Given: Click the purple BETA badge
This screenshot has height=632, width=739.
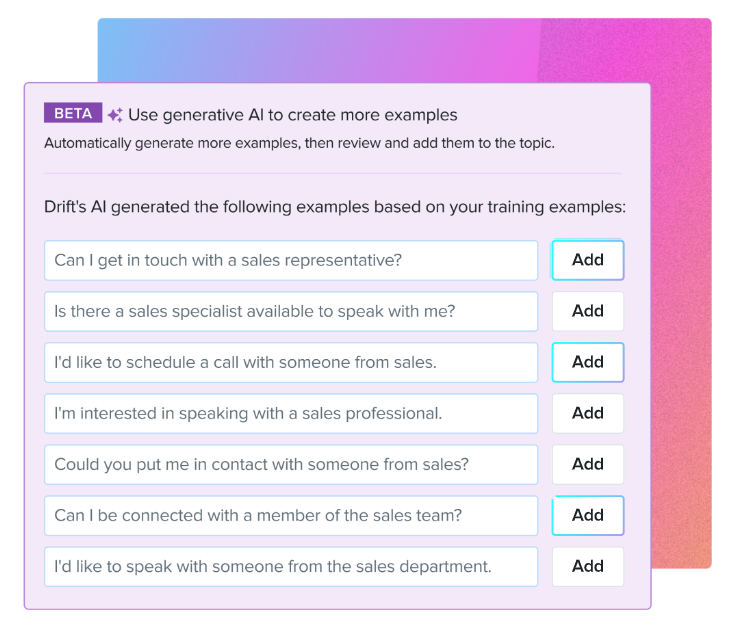Looking at the screenshot, I should click(73, 113).
